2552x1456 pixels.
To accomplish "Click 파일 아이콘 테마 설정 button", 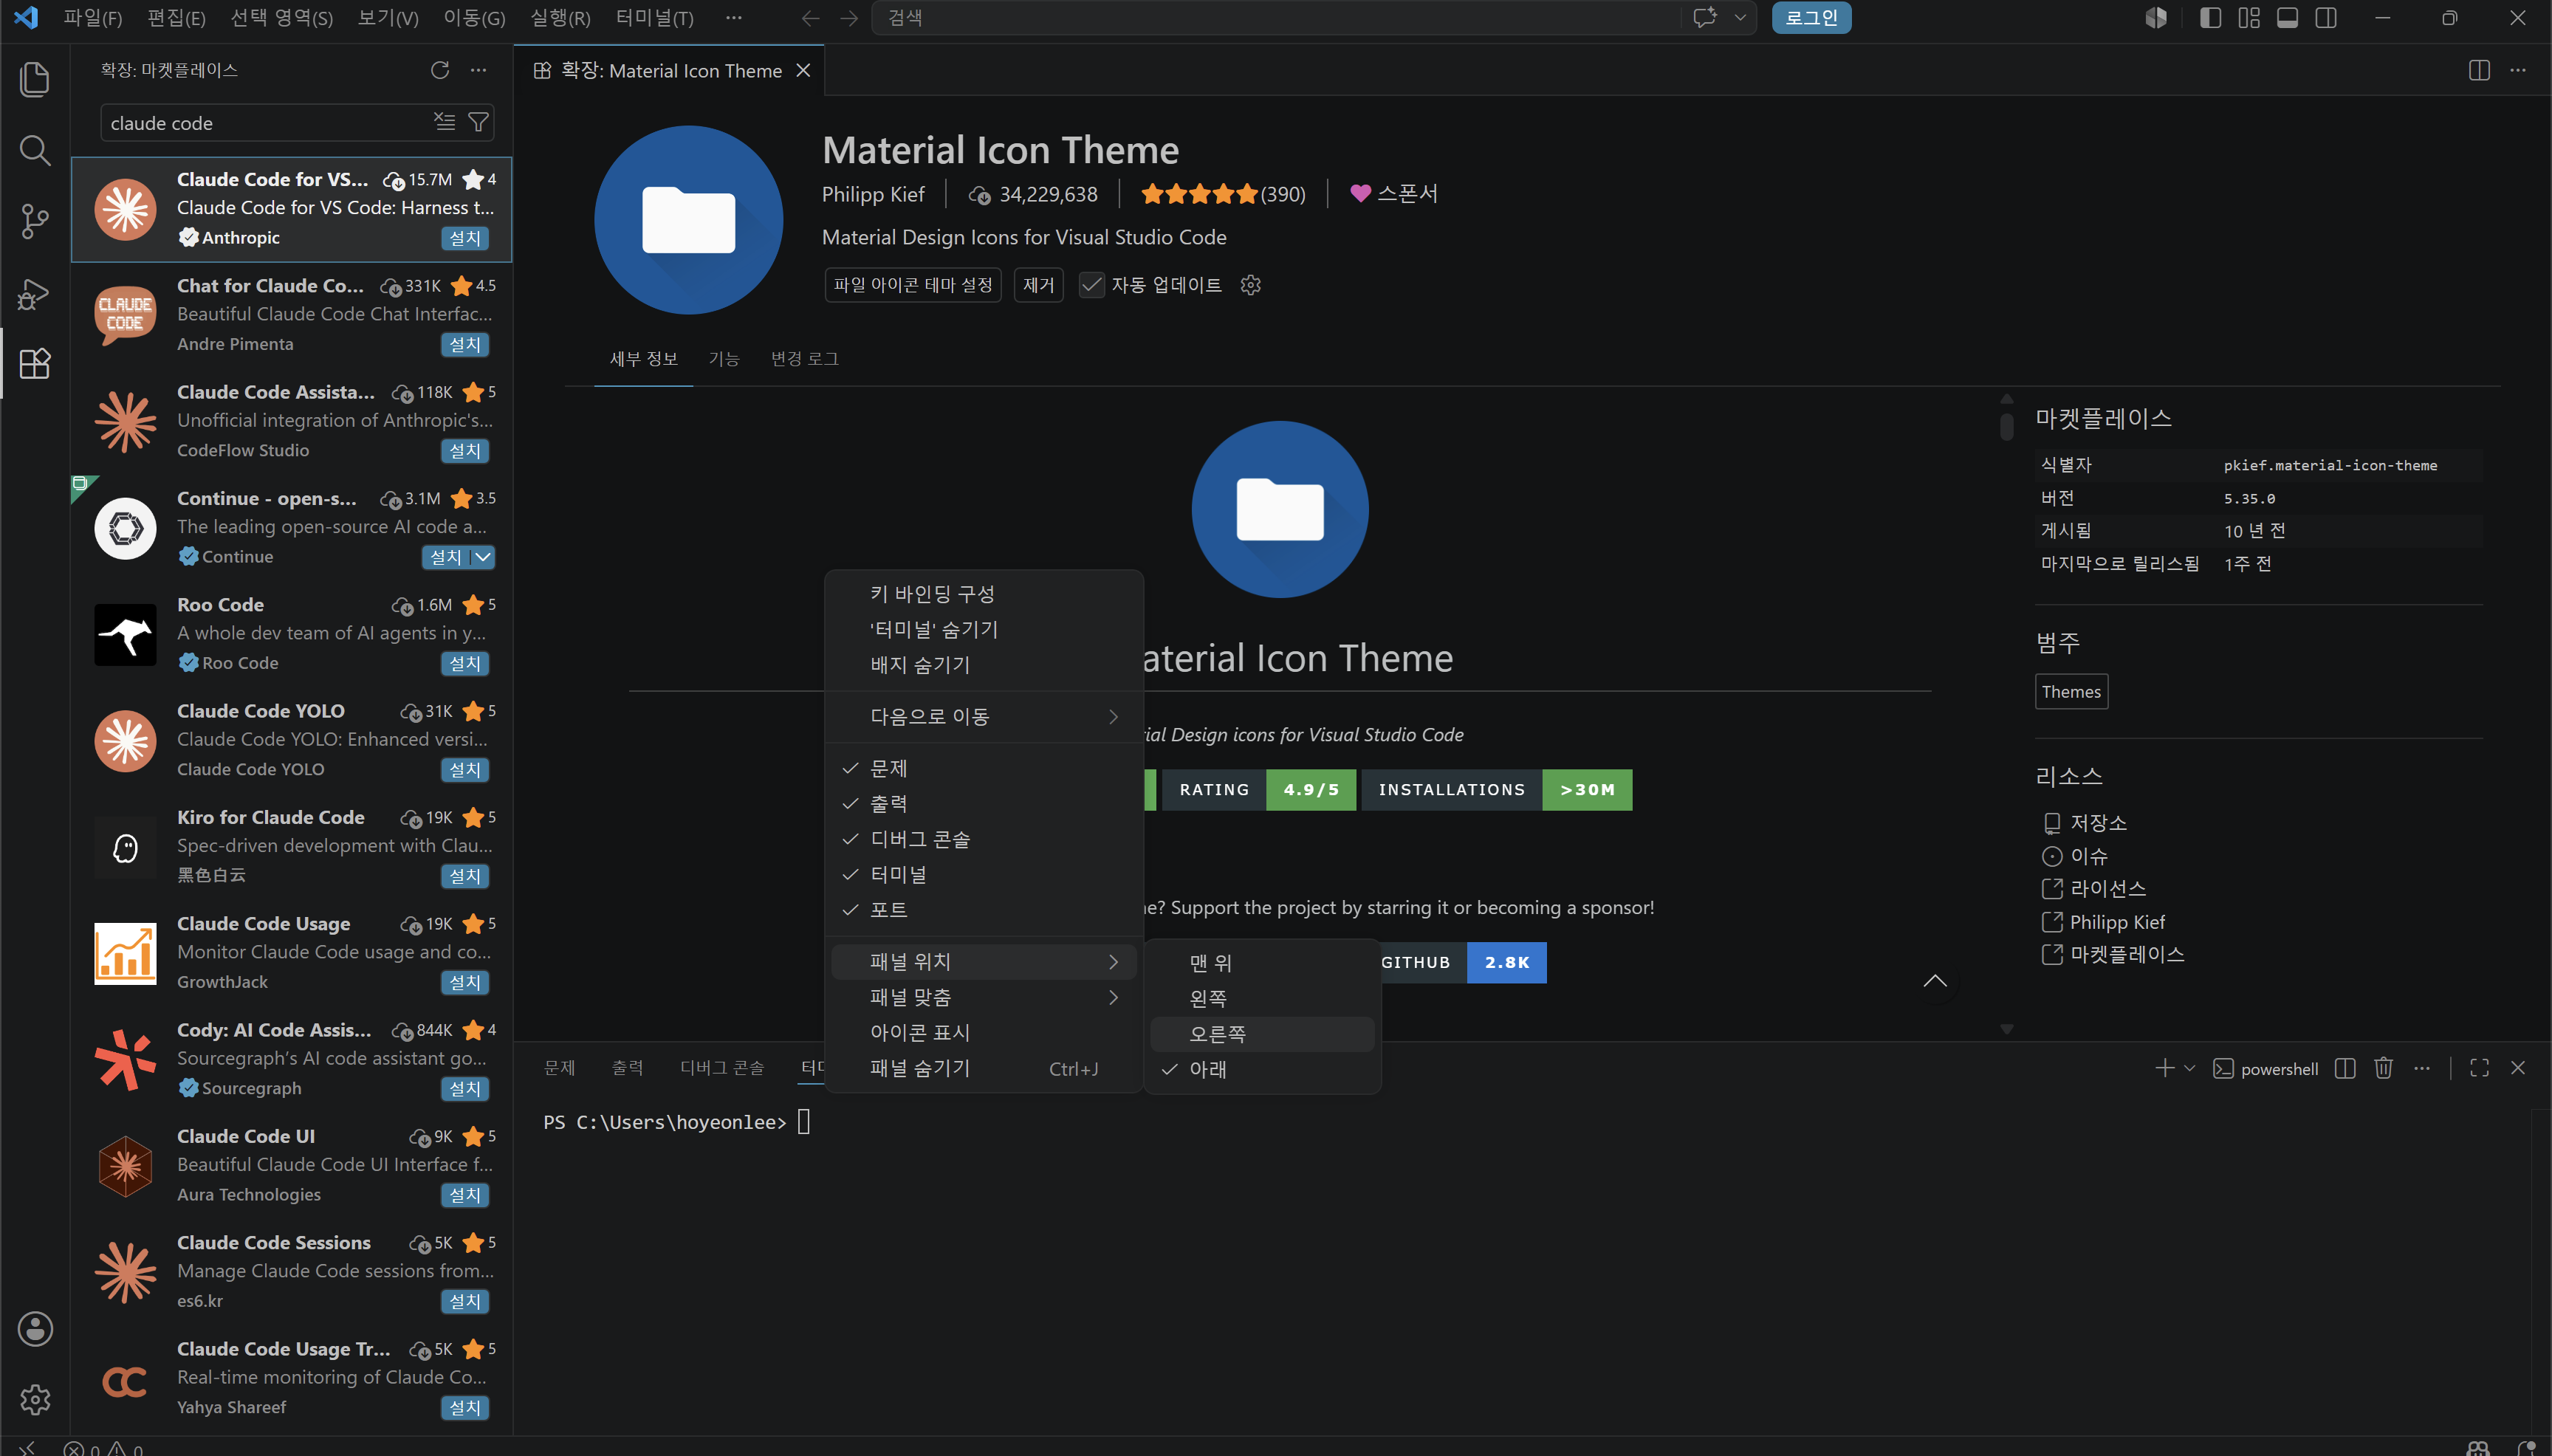I will [x=913, y=285].
